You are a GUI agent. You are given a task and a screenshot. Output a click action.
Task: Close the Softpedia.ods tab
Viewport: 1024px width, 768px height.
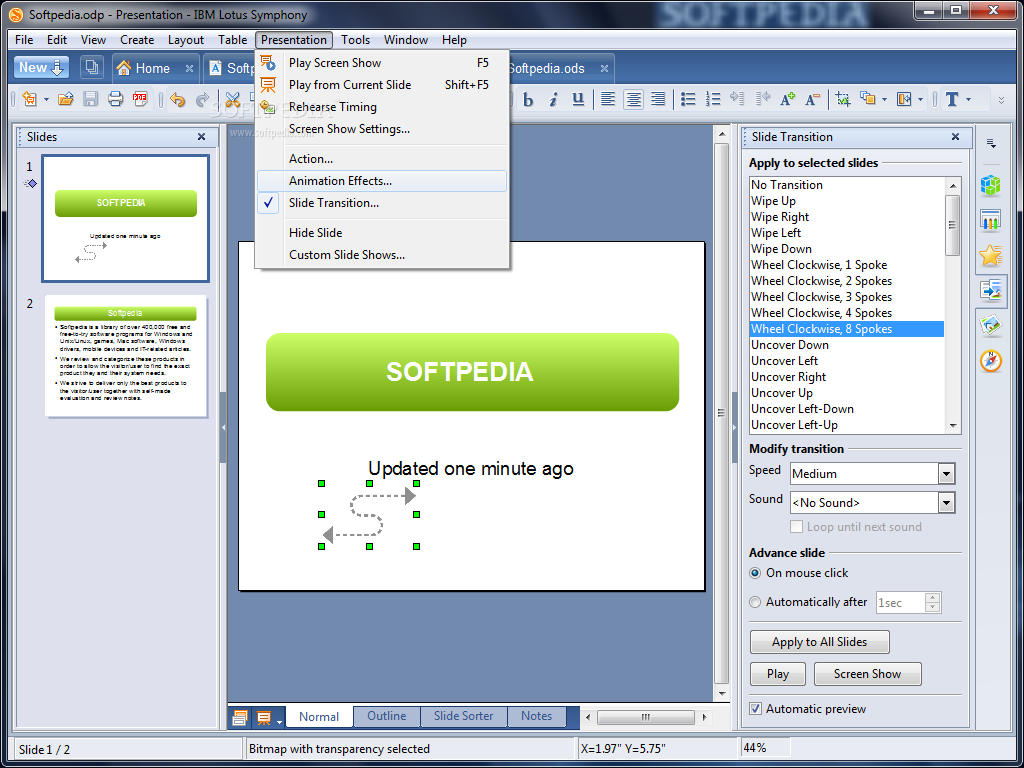click(x=604, y=68)
